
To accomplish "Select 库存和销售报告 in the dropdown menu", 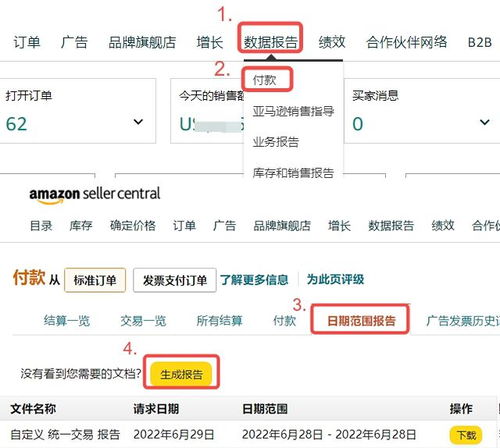I will pyautogui.click(x=293, y=173).
